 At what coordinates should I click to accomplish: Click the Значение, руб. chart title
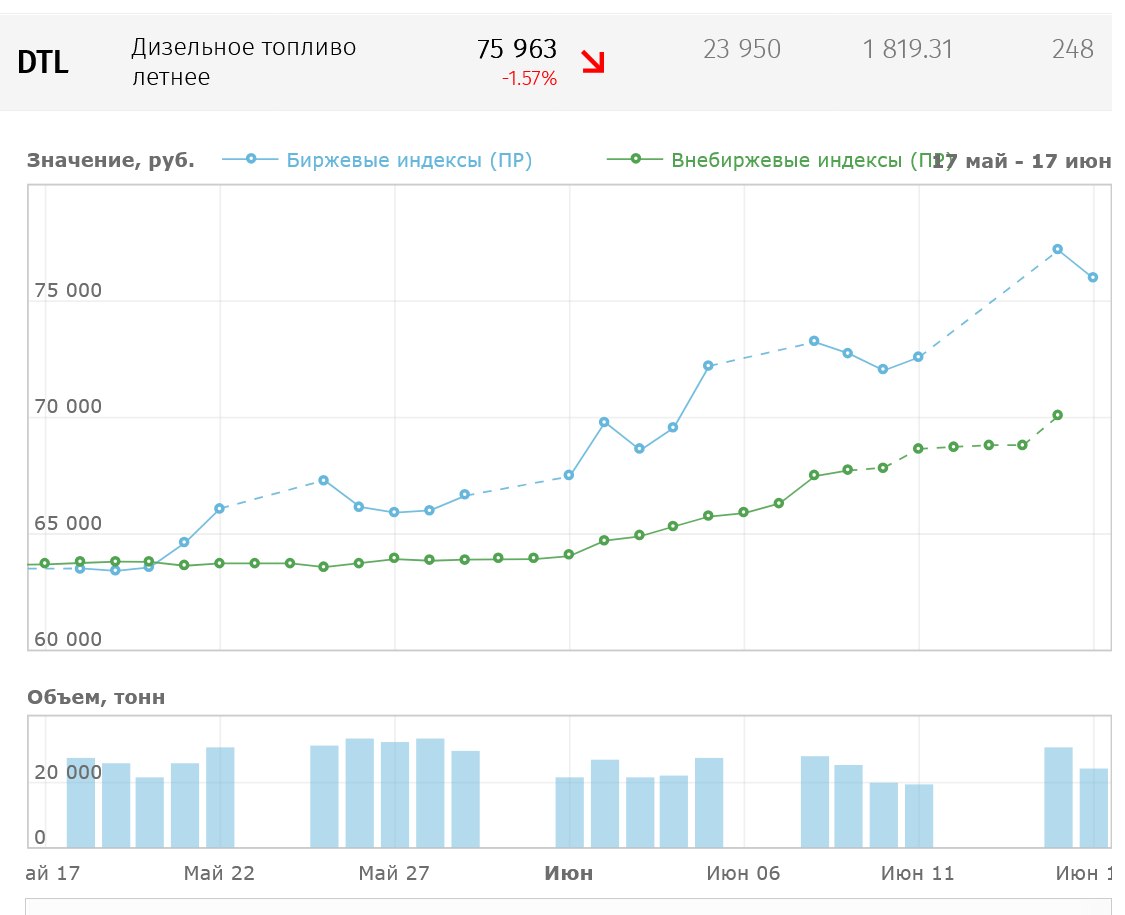click(x=110, y=160)
